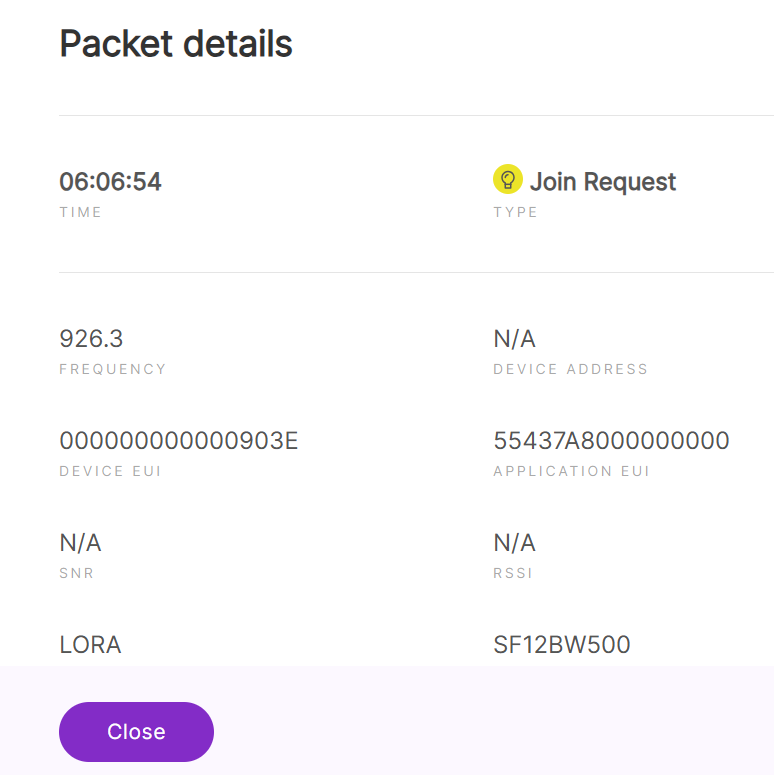
Task: Click the SF12BW500 data rate value
Action: click(x=562, y=645)
